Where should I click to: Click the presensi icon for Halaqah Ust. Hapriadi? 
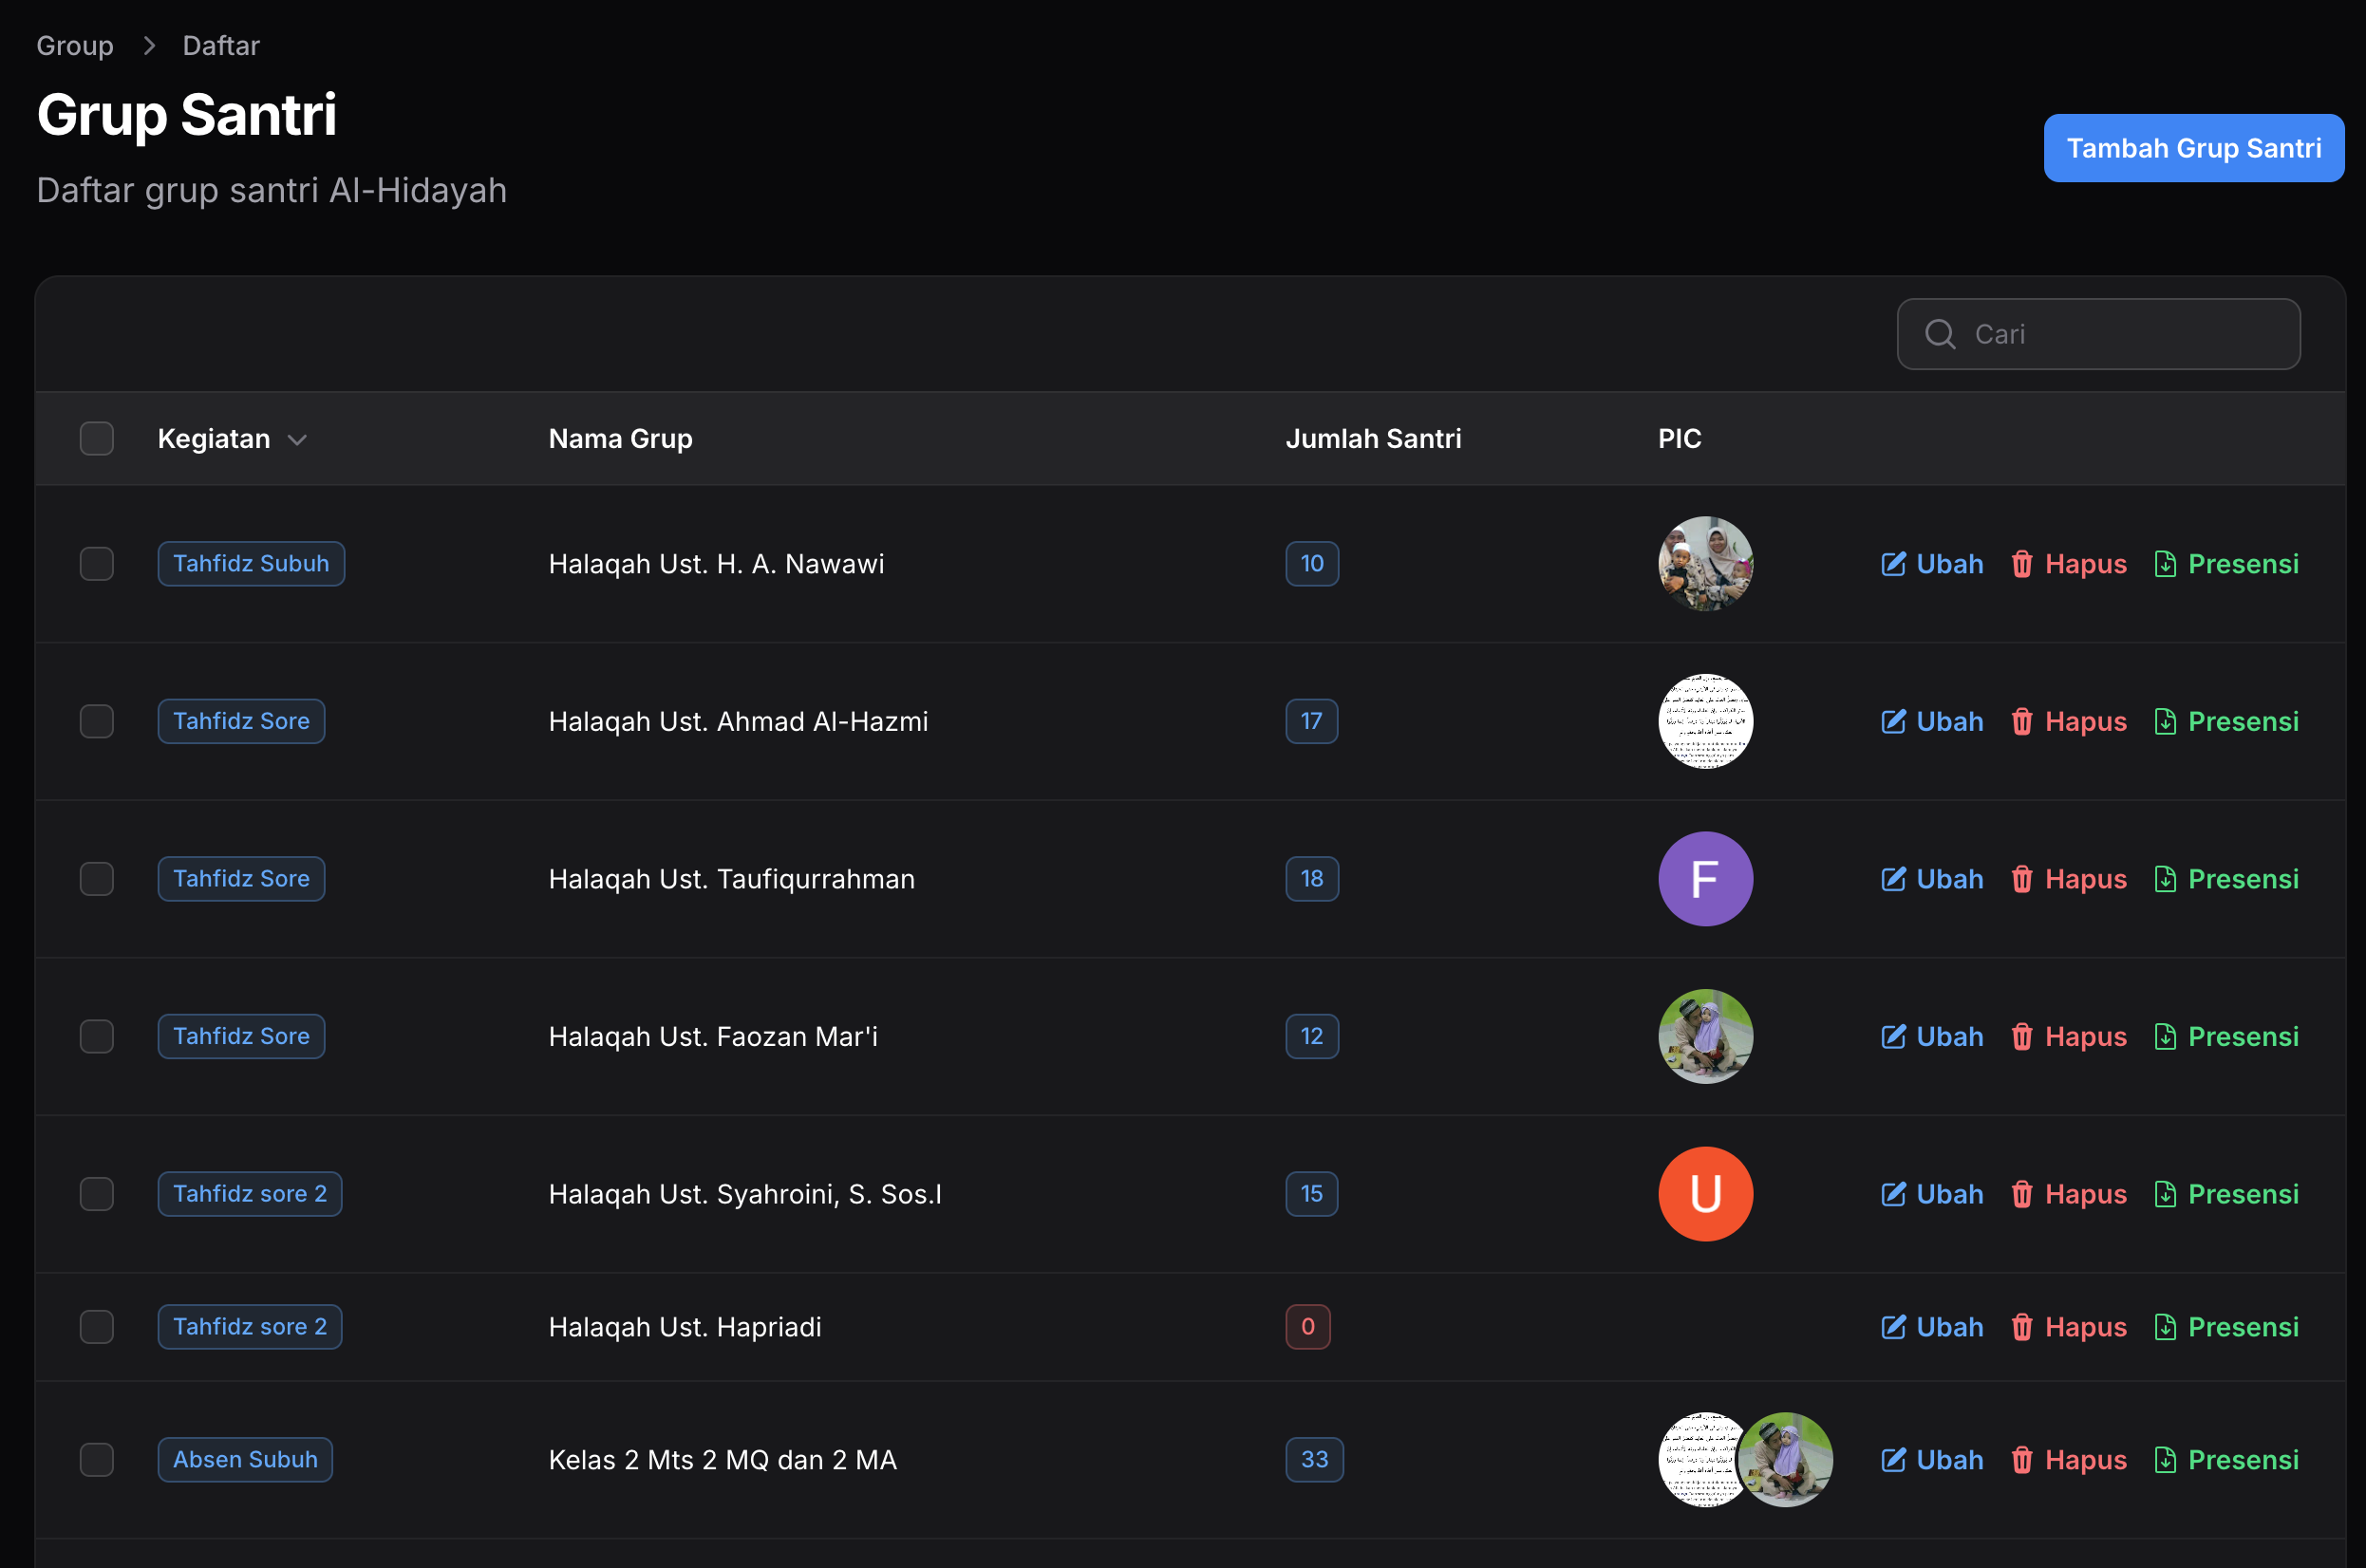click(2165, 1327)
